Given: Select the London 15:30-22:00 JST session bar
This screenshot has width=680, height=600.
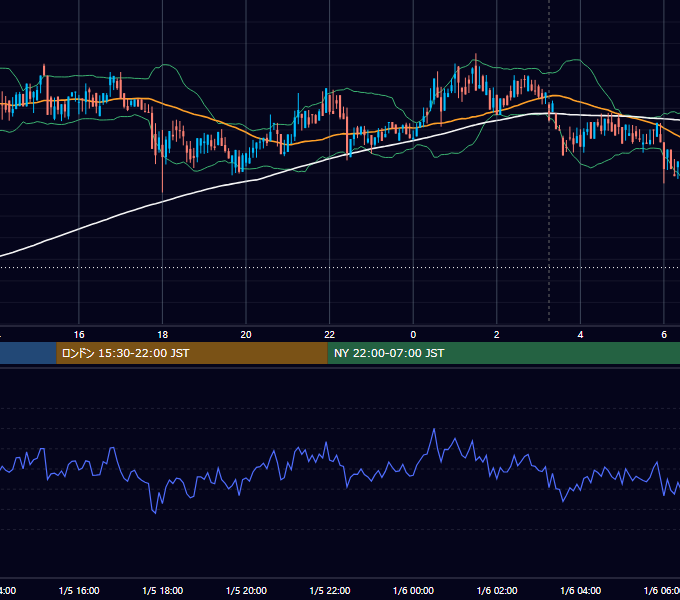Looking at the screenshot, I should tap(192, 353).
